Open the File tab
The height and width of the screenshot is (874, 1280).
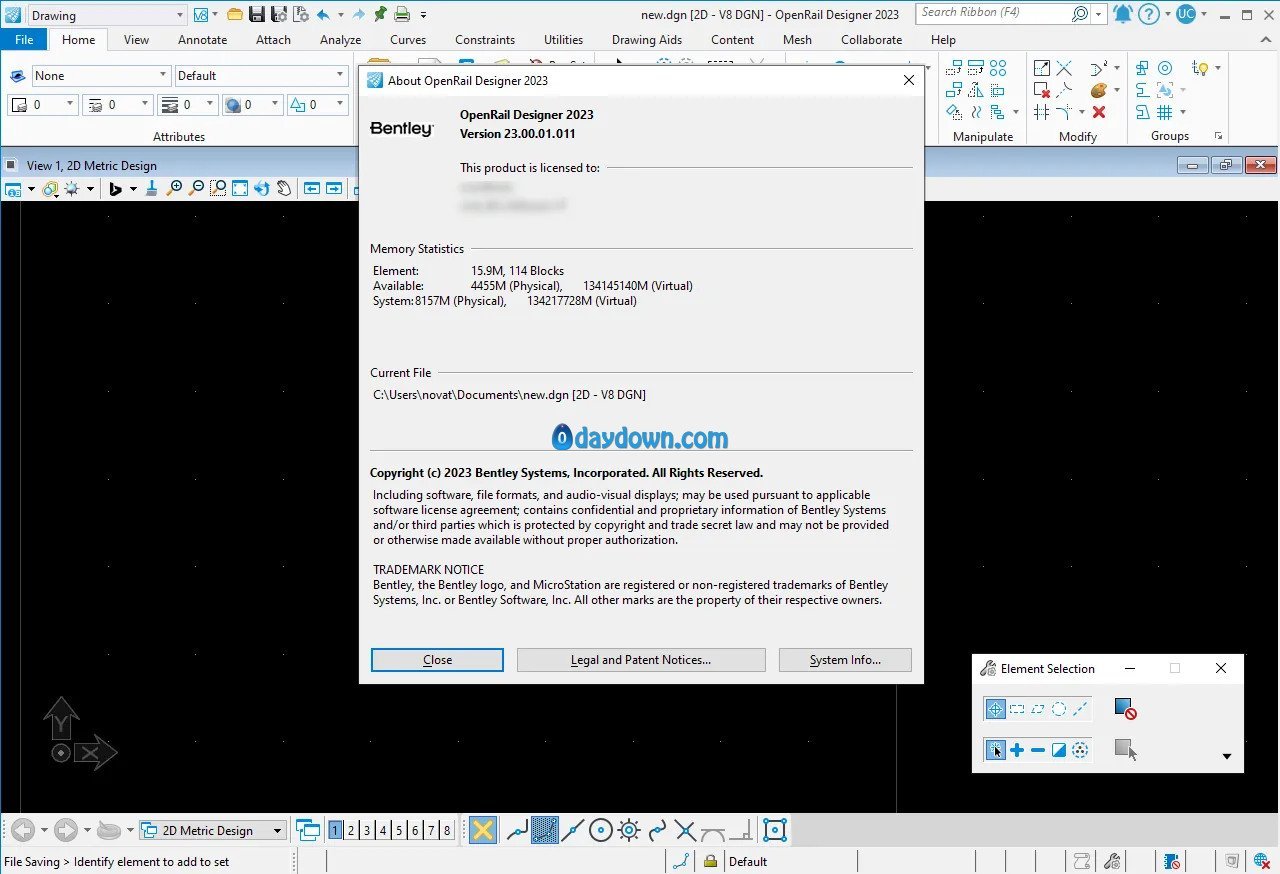click(x=24, y=40)
